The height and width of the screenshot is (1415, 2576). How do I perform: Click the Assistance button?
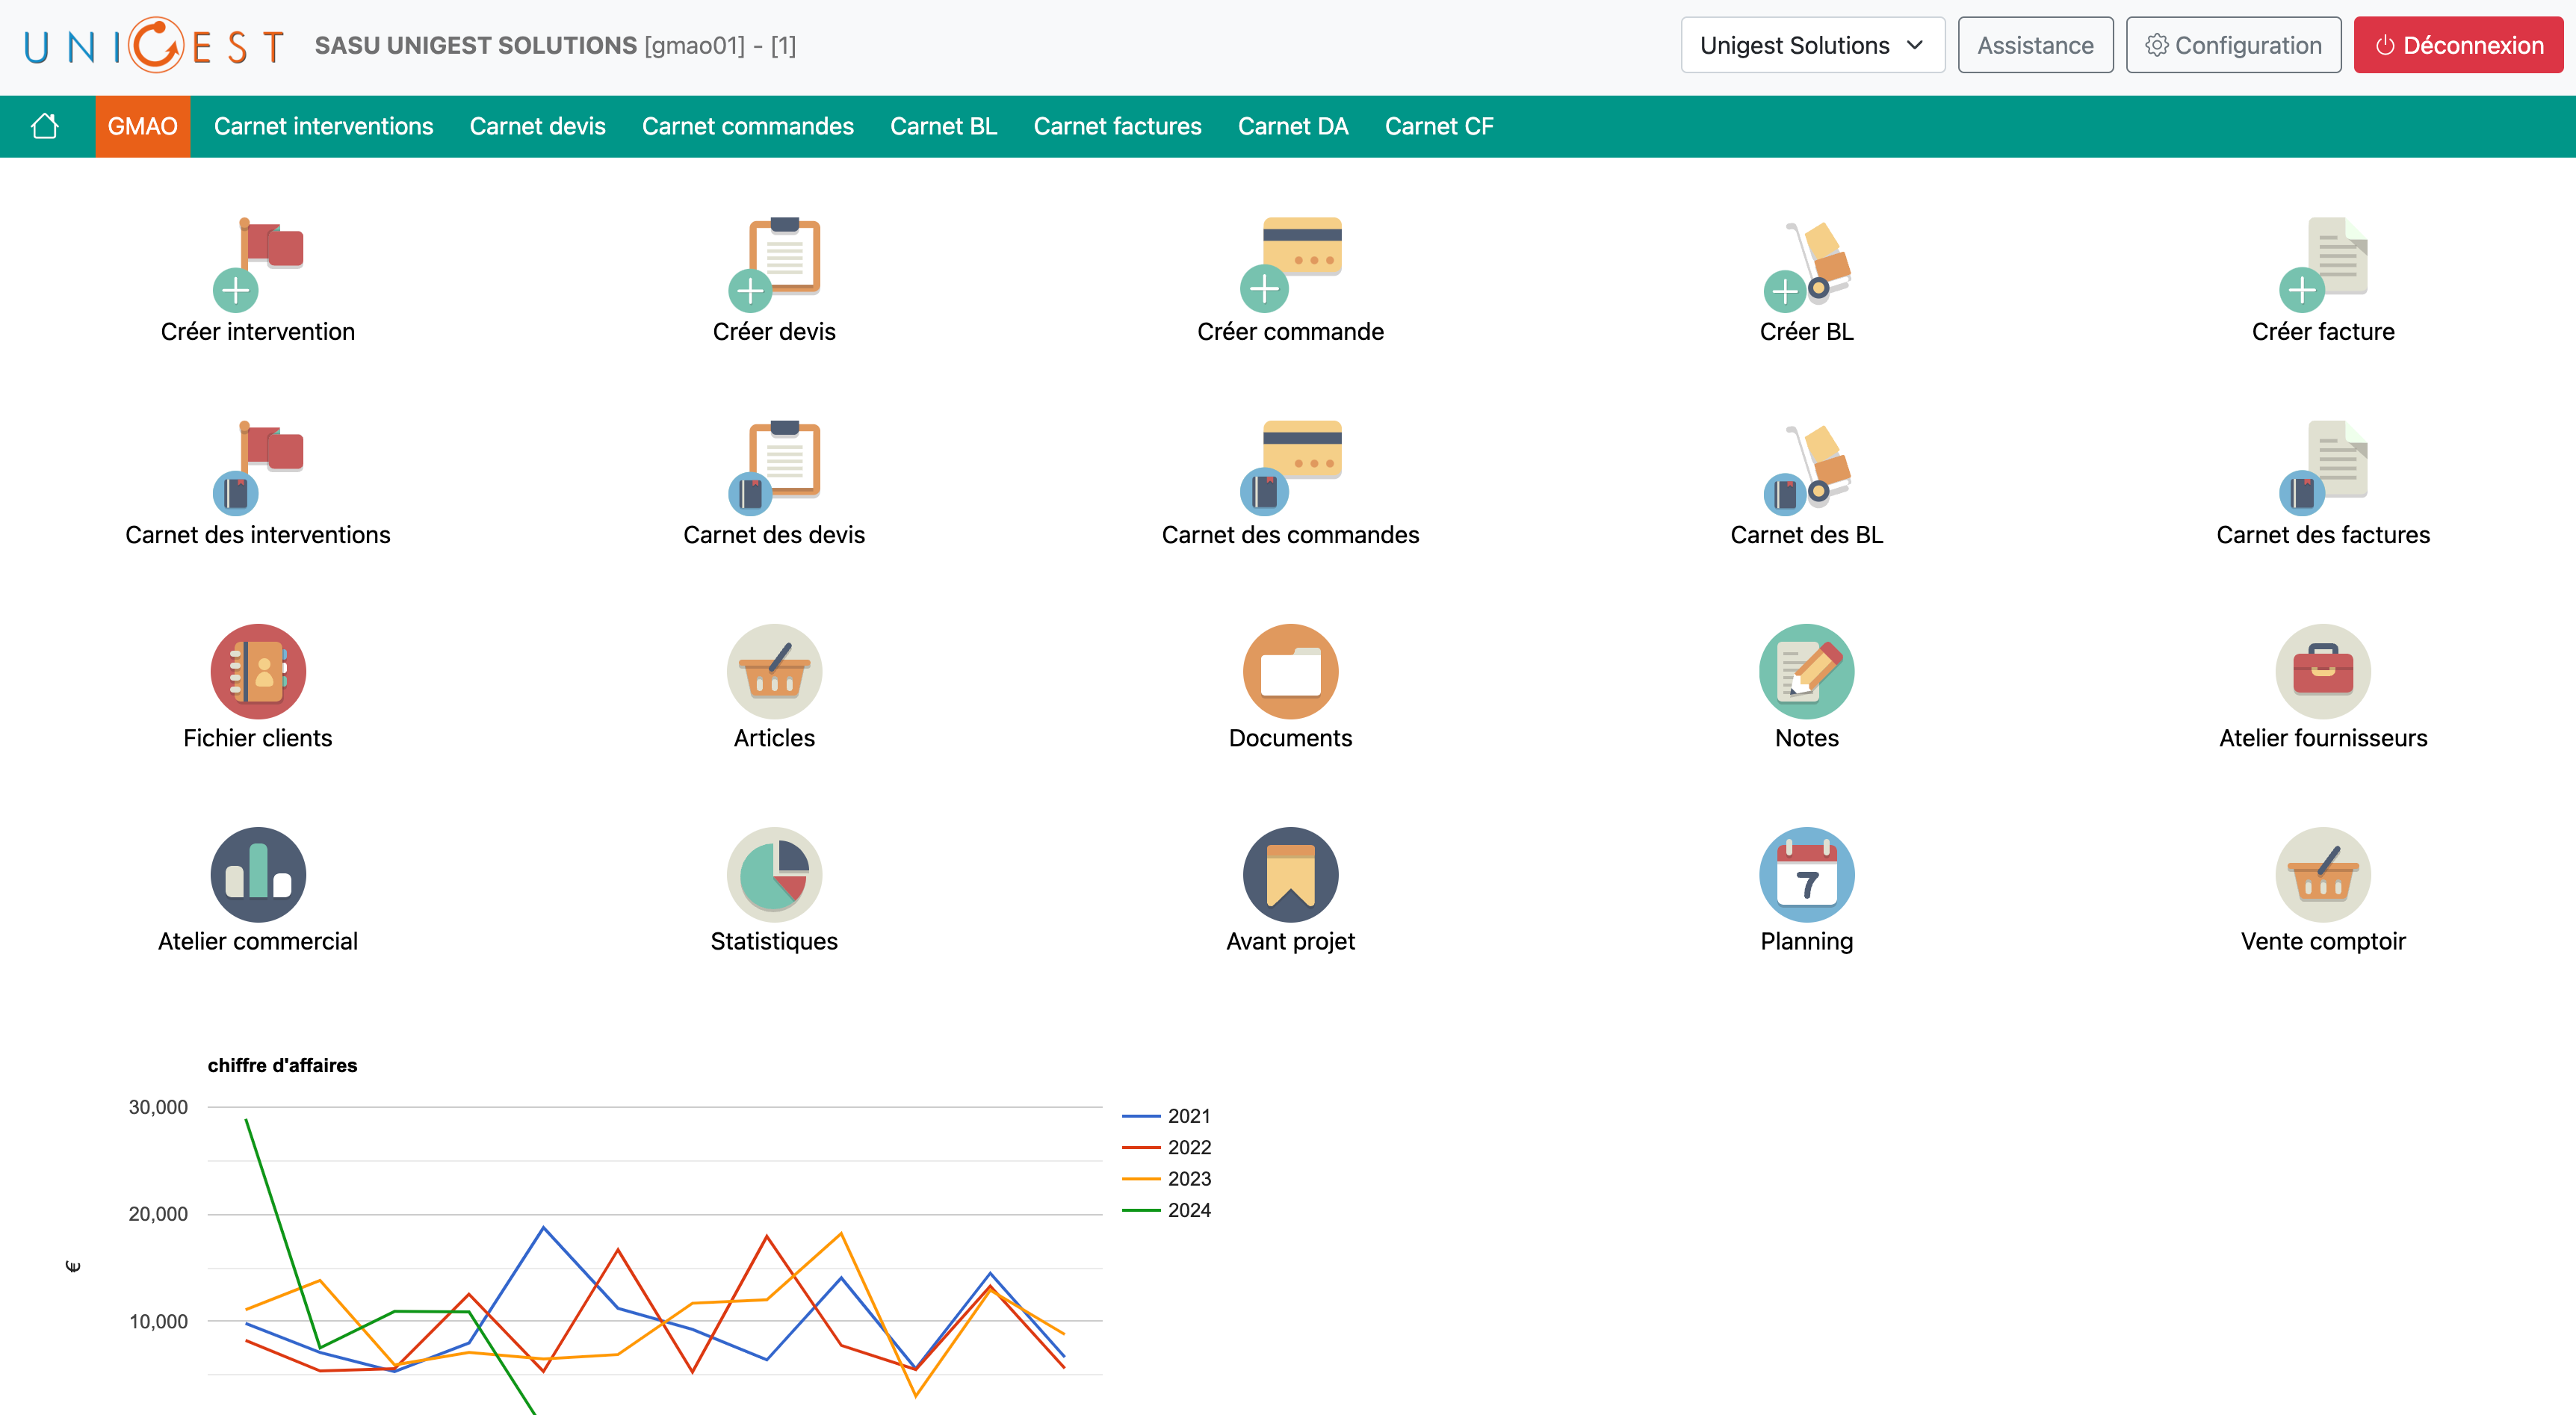click(2035, 45)
